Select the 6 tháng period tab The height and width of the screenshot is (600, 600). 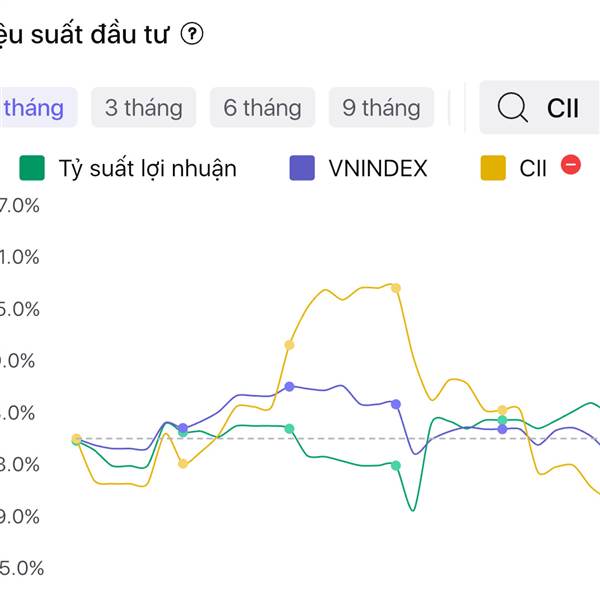point(263,107)
